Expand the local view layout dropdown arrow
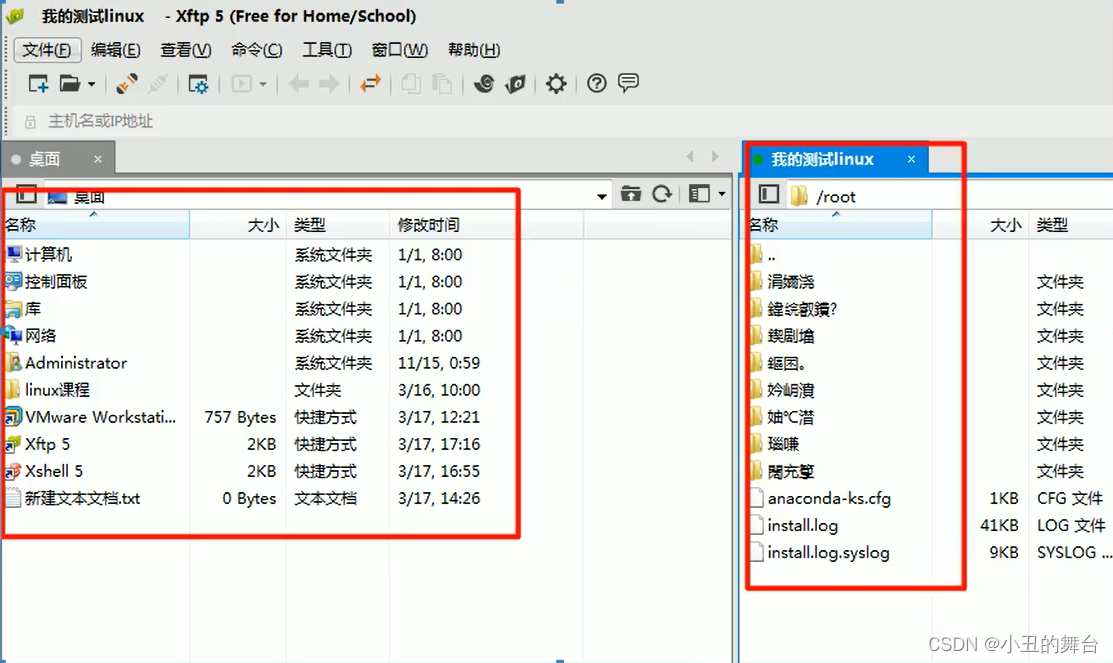1113x663 pixels. 722,194
